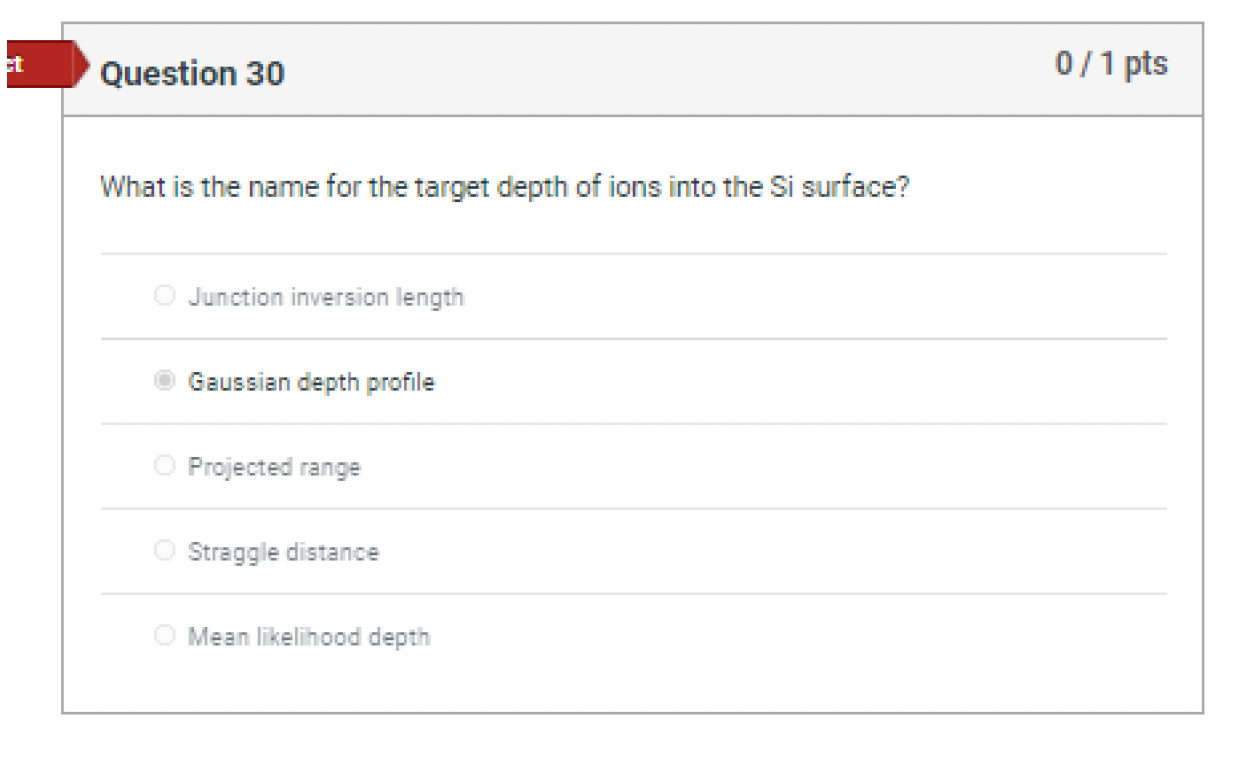Viewport: 1258px width, 770px height.
Task: Pick the Straggle distance radio button
Action: point(165,551)
